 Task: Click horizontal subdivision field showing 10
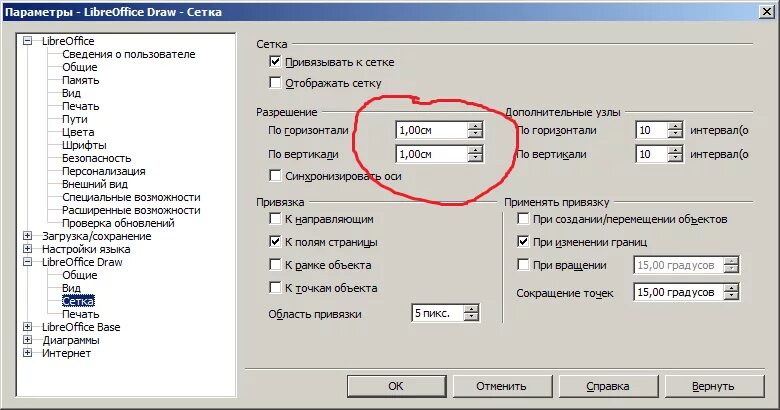(651, 130)
